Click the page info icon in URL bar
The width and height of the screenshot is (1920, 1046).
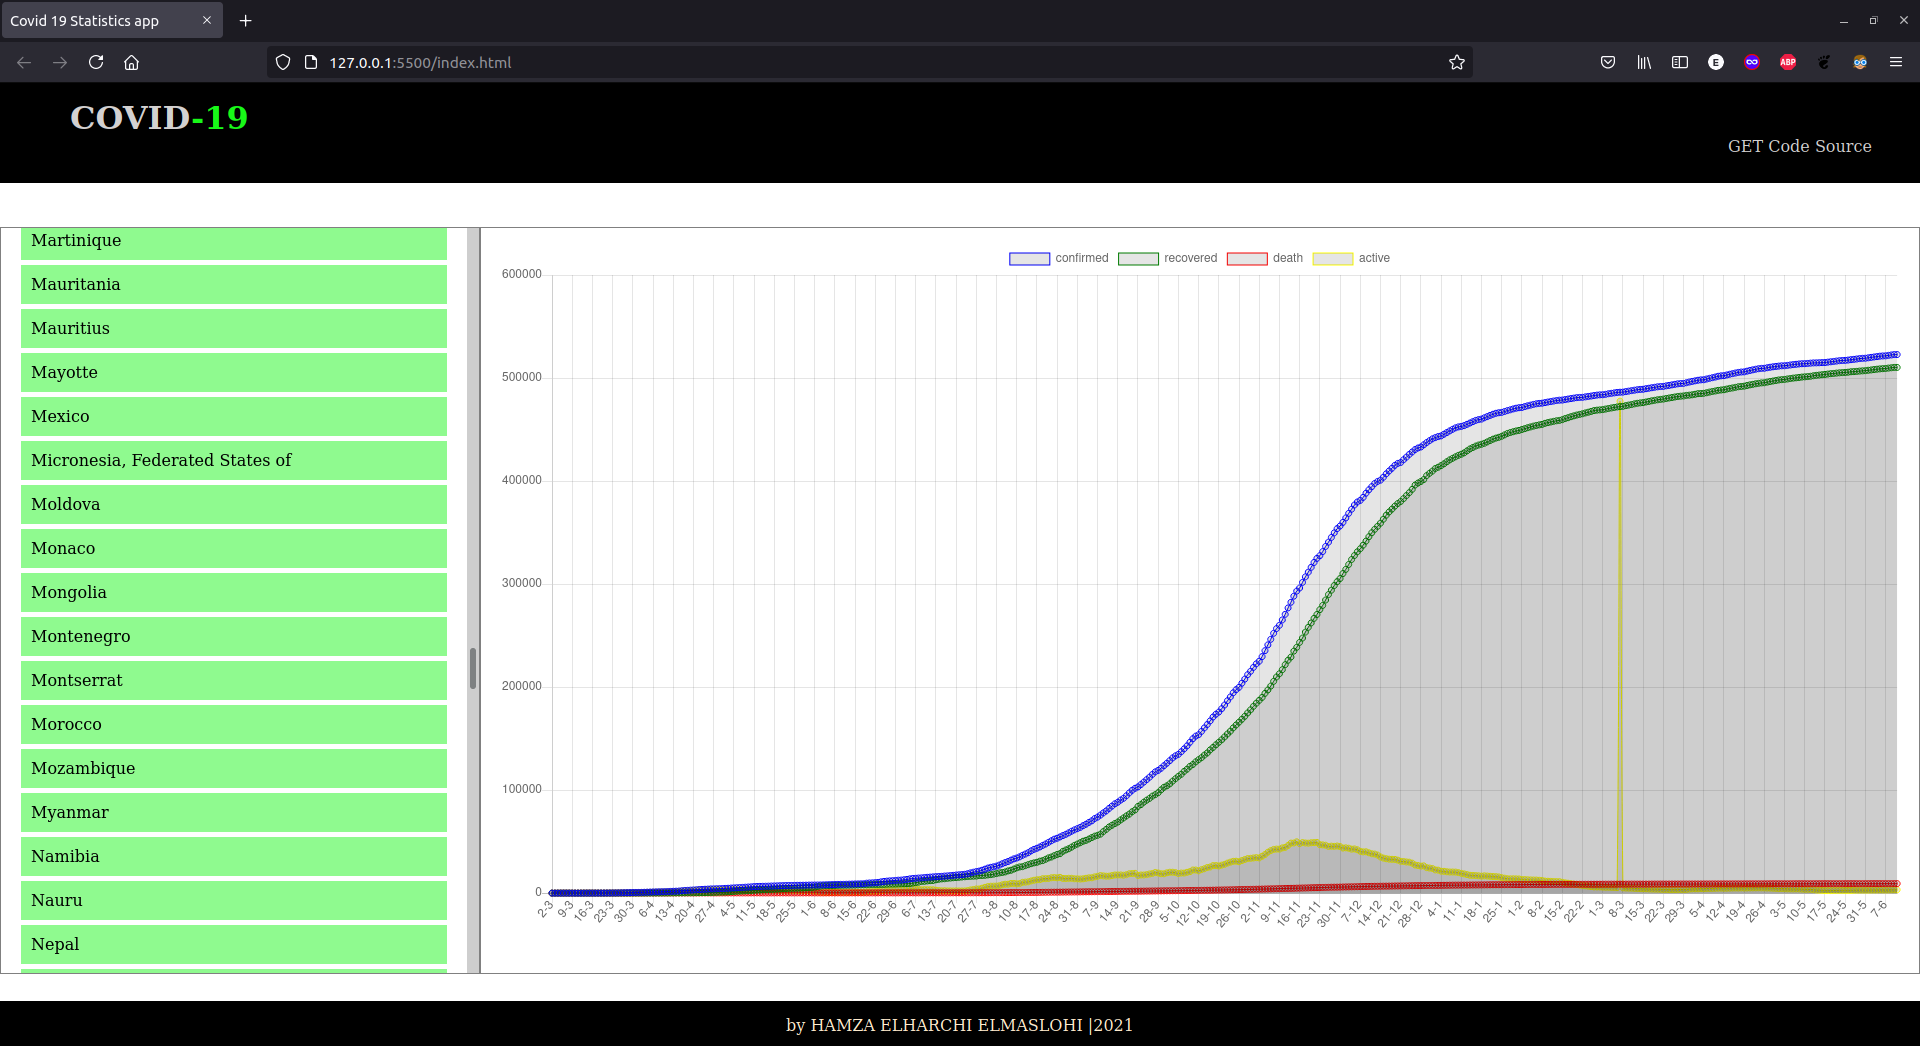pyautogui.click(x=311, y=62)
